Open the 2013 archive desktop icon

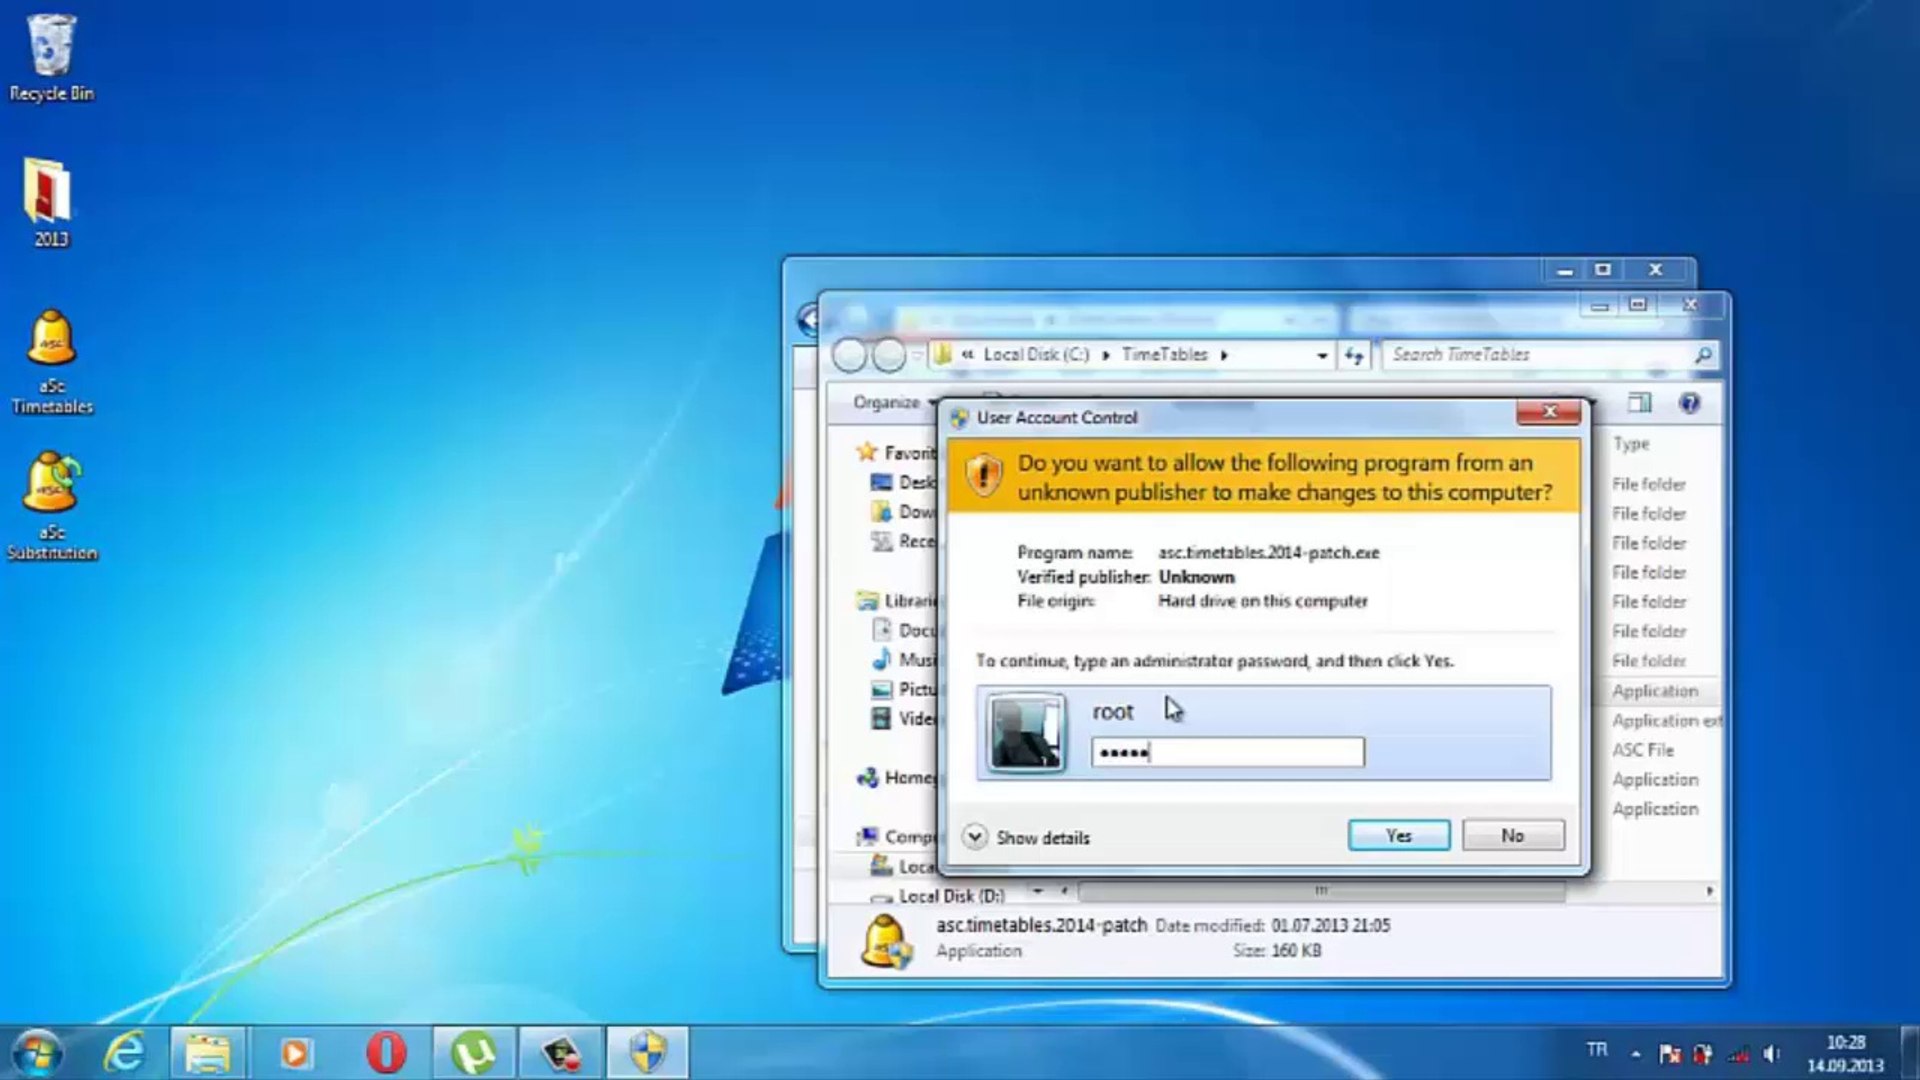coord(50,202)
